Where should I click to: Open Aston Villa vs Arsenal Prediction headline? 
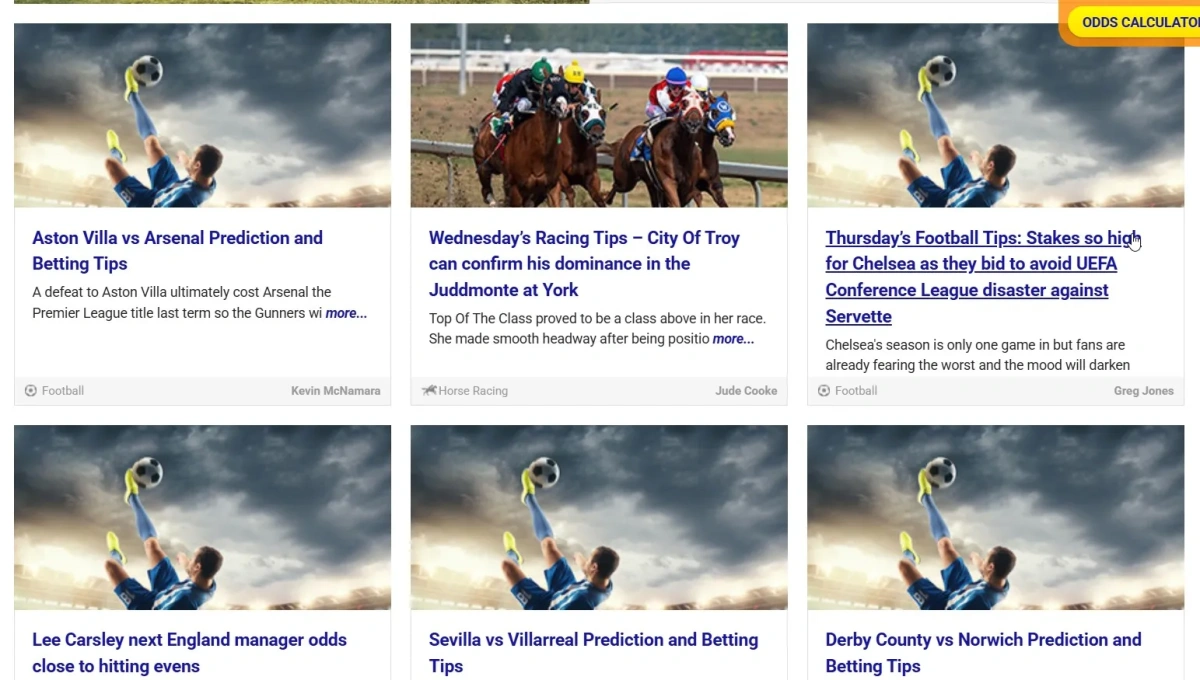point(178,251)
